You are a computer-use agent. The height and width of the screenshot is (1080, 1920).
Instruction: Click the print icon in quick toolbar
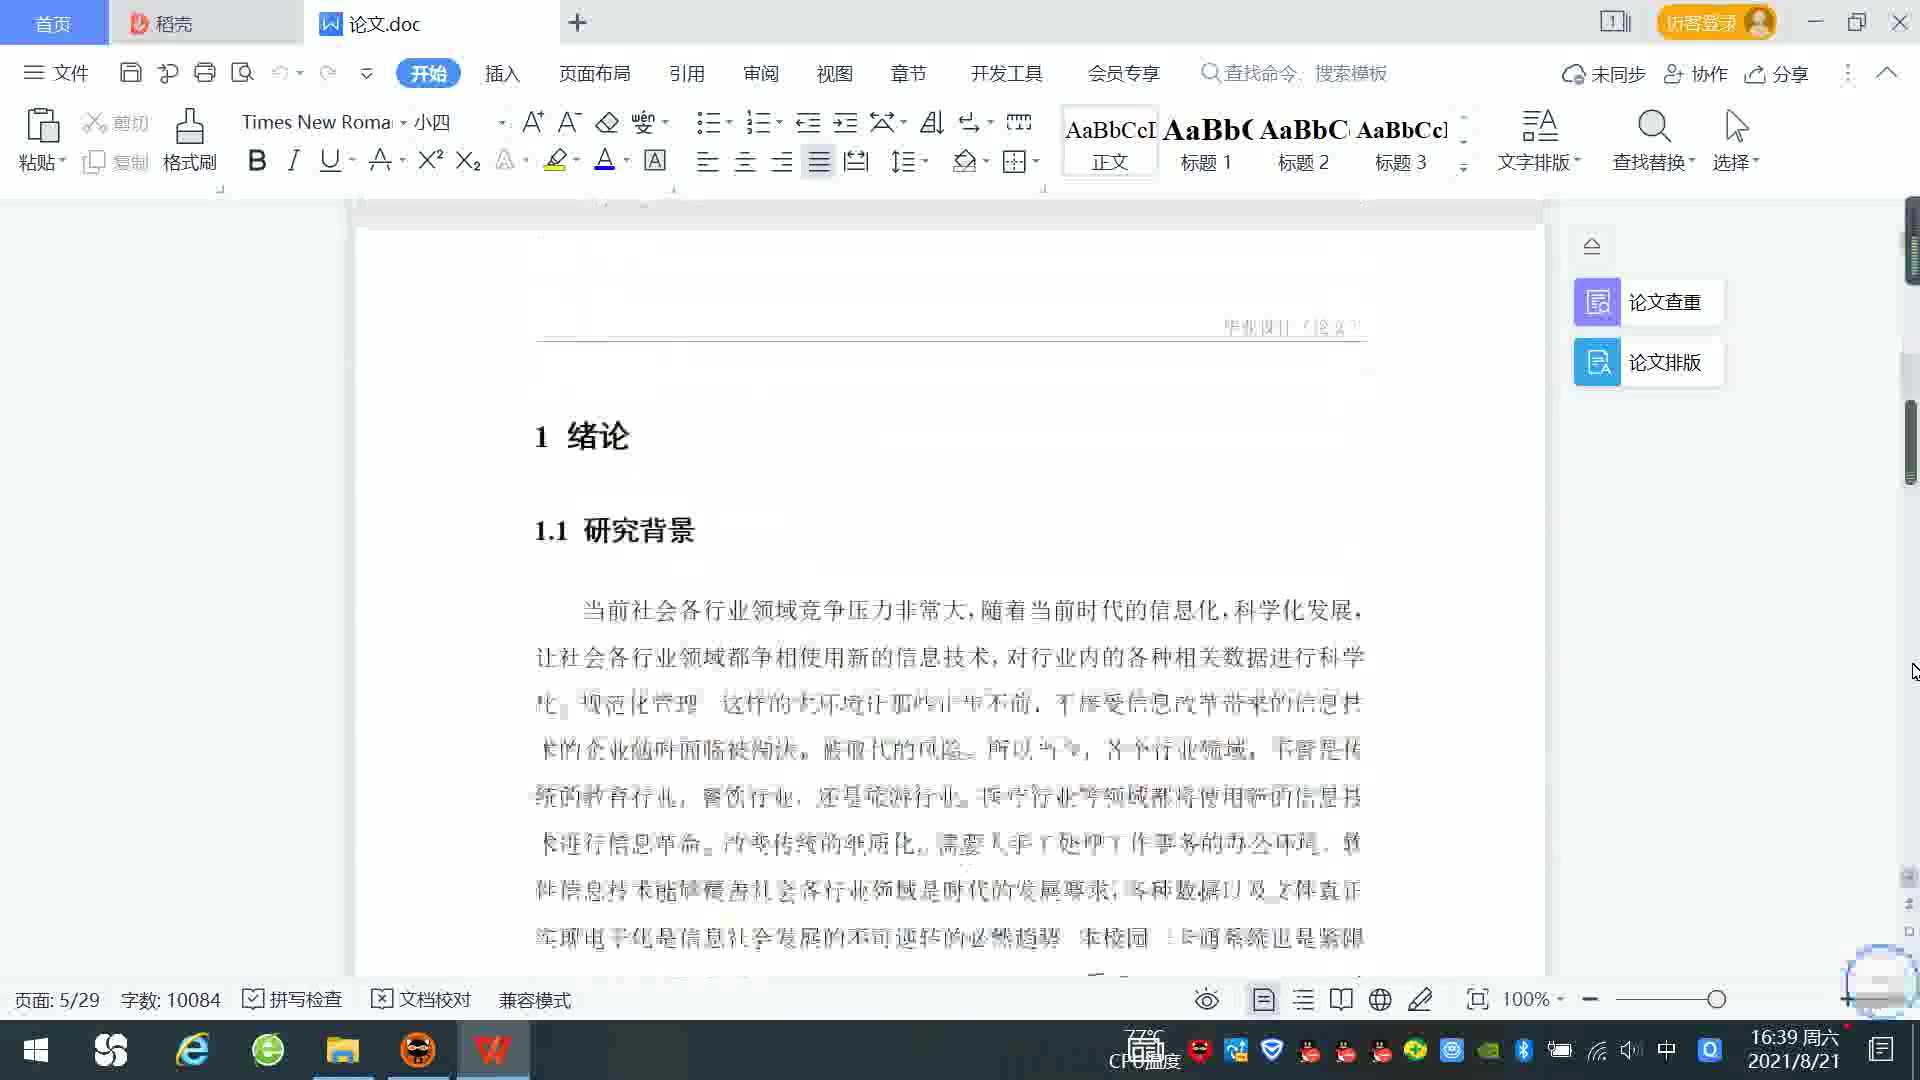coord(205,73)
